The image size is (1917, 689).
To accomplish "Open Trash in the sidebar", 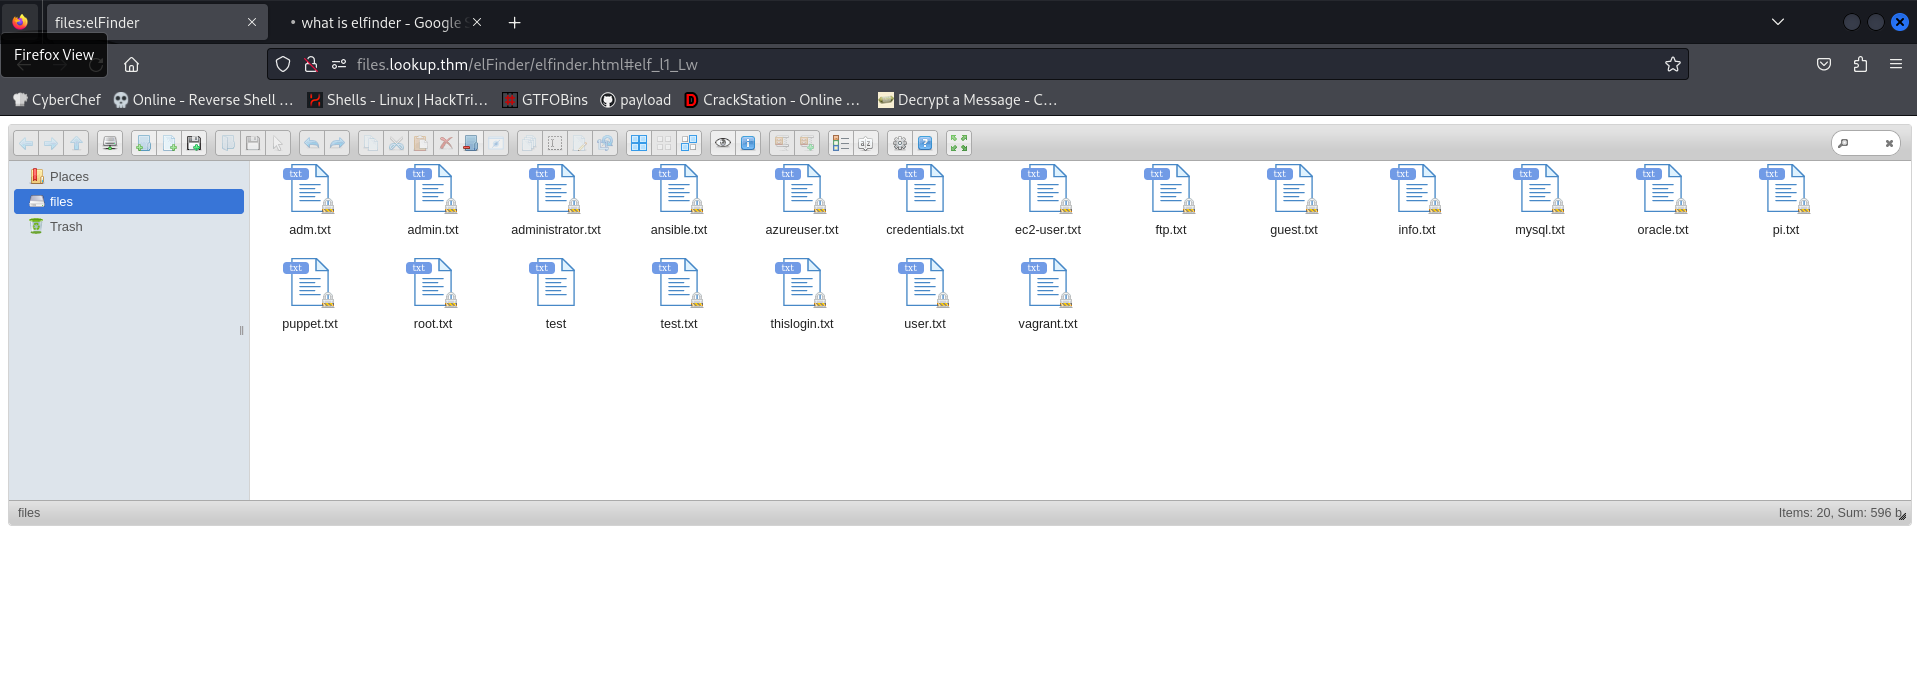I will click(x=129, y=227).
